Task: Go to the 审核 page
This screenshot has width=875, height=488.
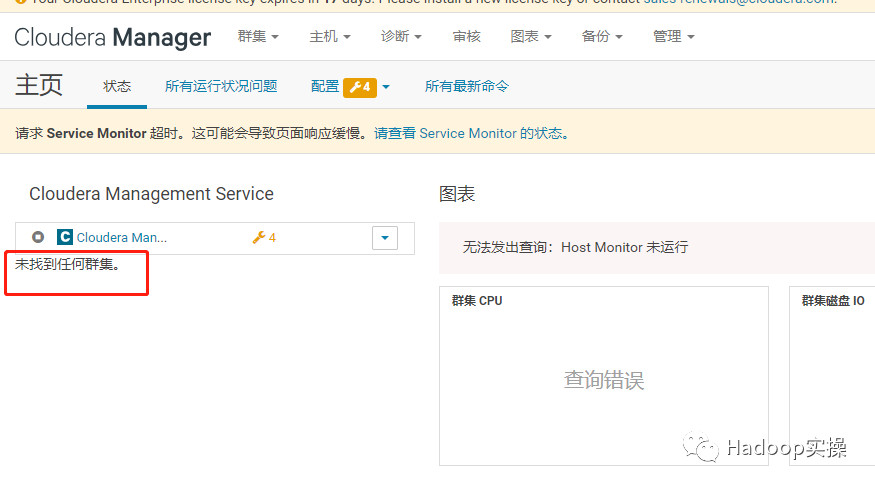Action: [467, 37]
